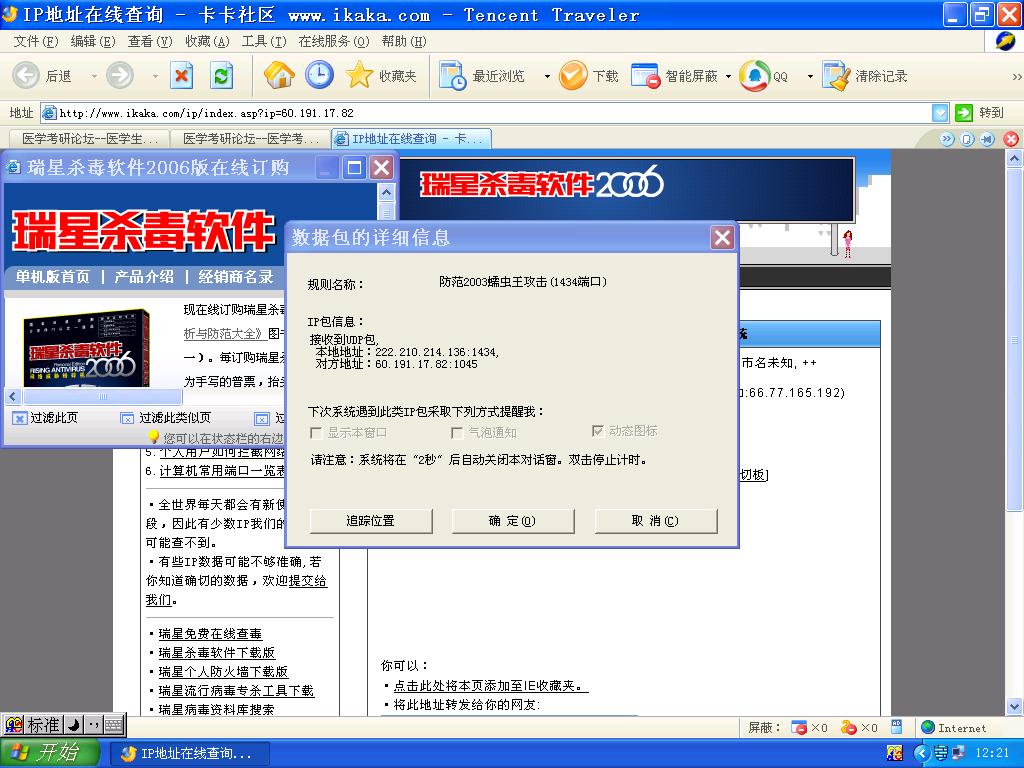Screen dimensions: 1024x768
Task: Open the 帮助(H) menu
Action: [404, 41]
